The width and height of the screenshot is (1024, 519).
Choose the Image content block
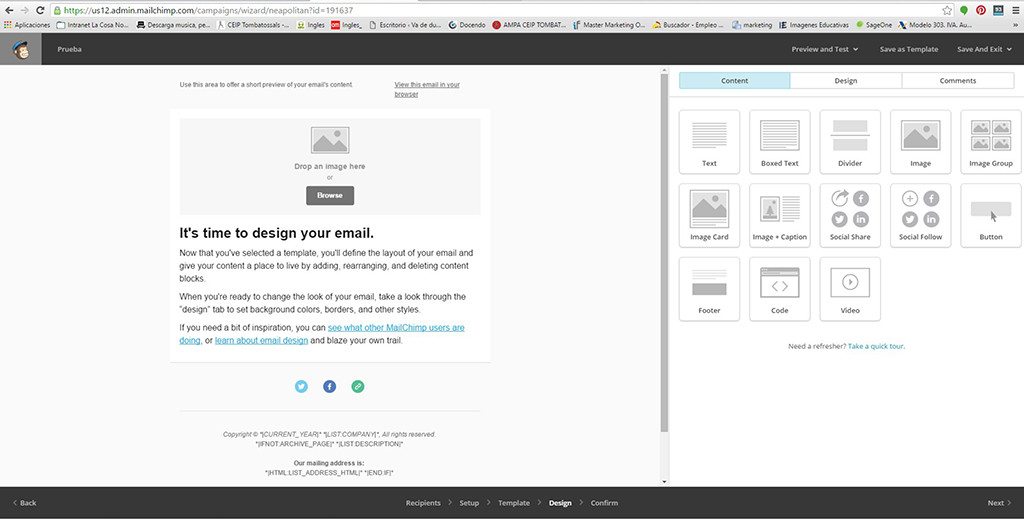[x=921, y=142]
